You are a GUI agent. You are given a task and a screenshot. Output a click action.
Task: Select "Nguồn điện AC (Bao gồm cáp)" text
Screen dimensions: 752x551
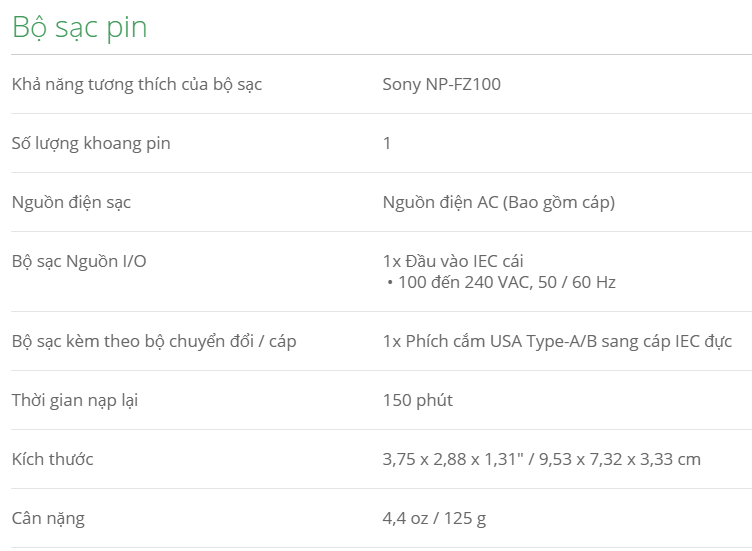498,202
